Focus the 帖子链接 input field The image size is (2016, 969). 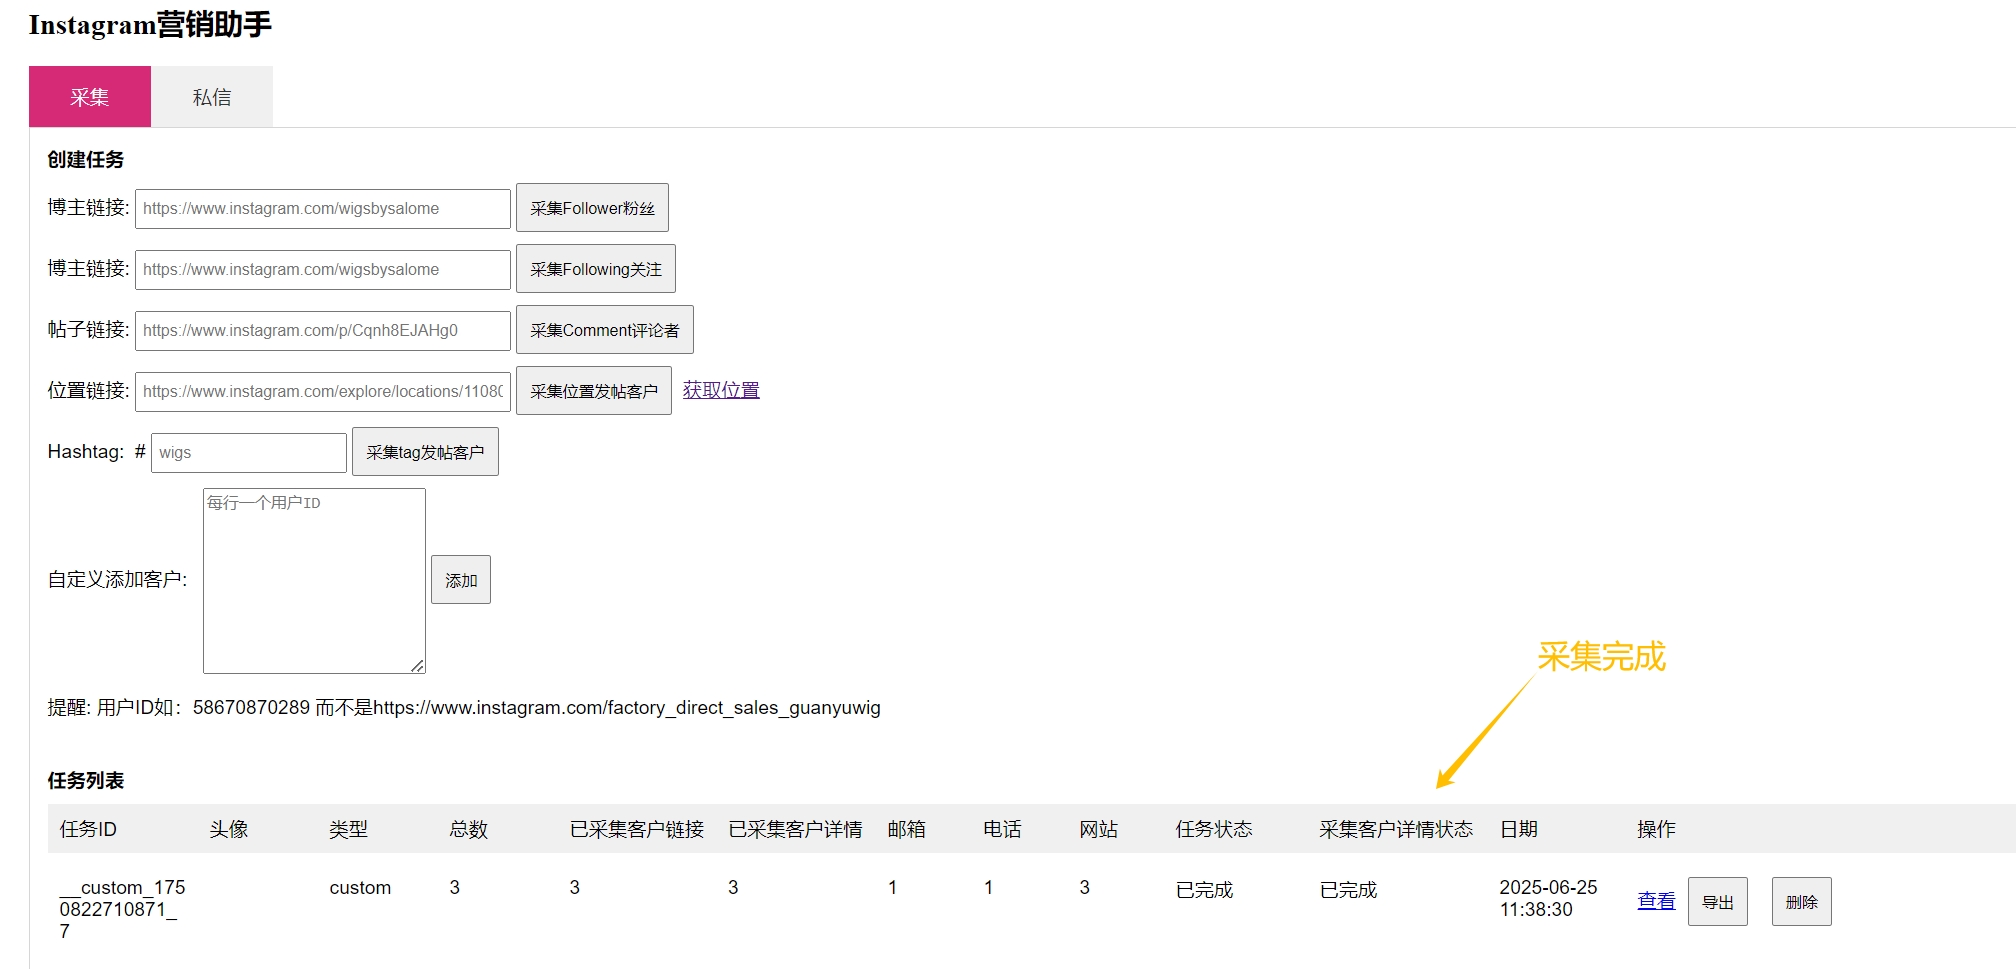coord(323,330)
